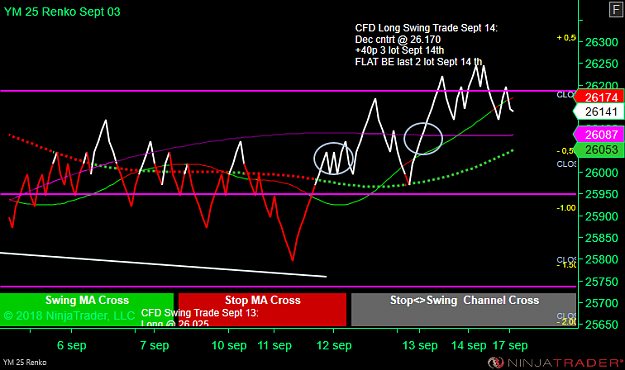Select the chart title 'YM 25 Renko Sept 03'
Screen dimensions: 625x370
tap(62, 12)
